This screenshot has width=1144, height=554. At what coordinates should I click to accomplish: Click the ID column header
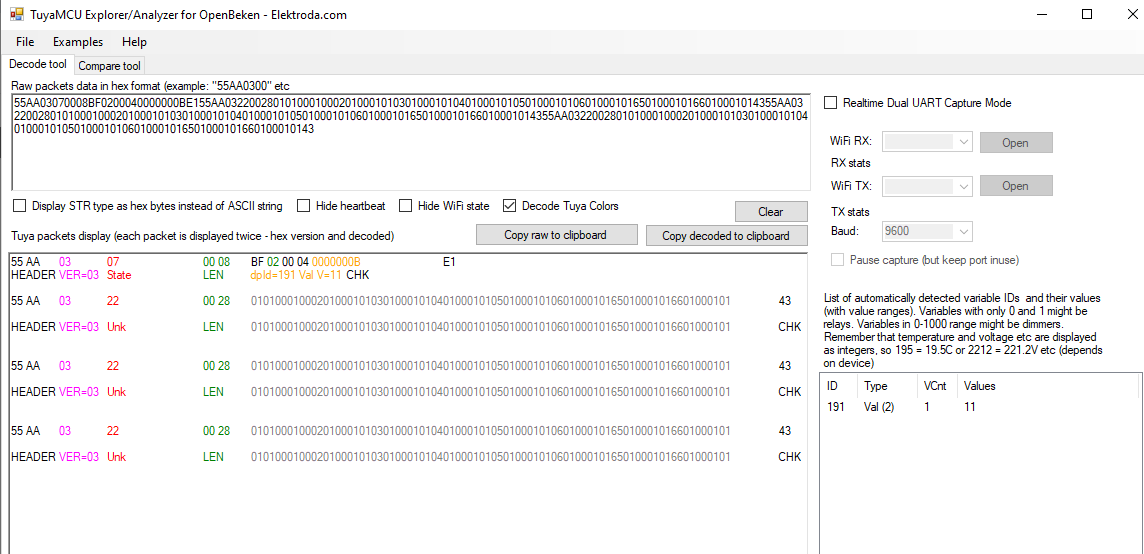[839, 386]
